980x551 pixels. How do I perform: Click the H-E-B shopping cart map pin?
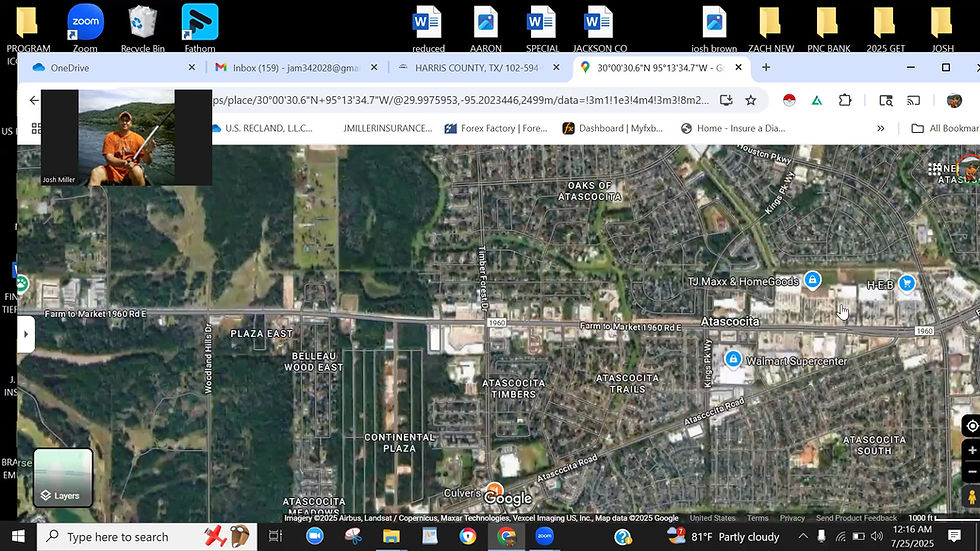pyautogui.click(x=907, y=284)
